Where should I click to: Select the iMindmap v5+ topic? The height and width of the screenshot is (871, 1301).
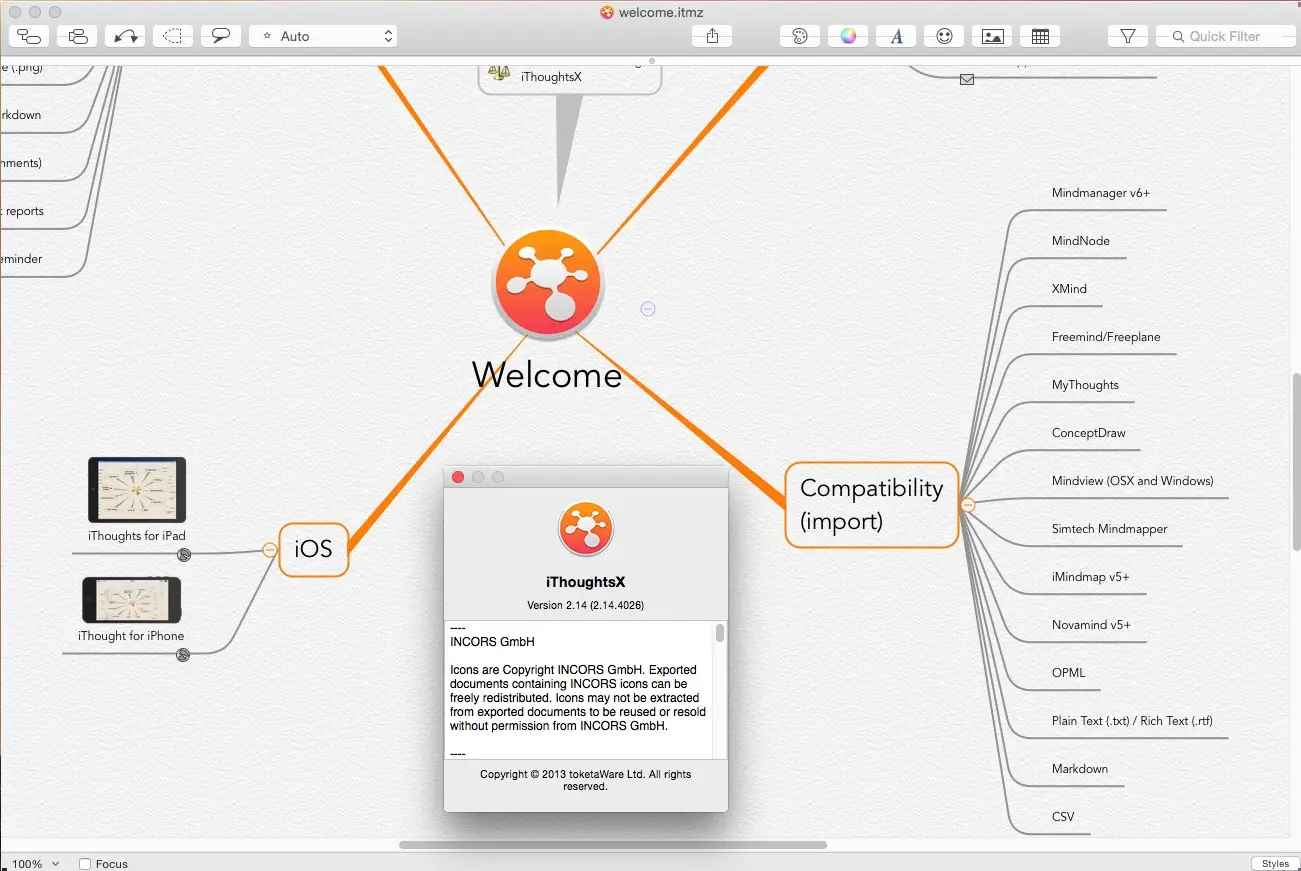1091,577
